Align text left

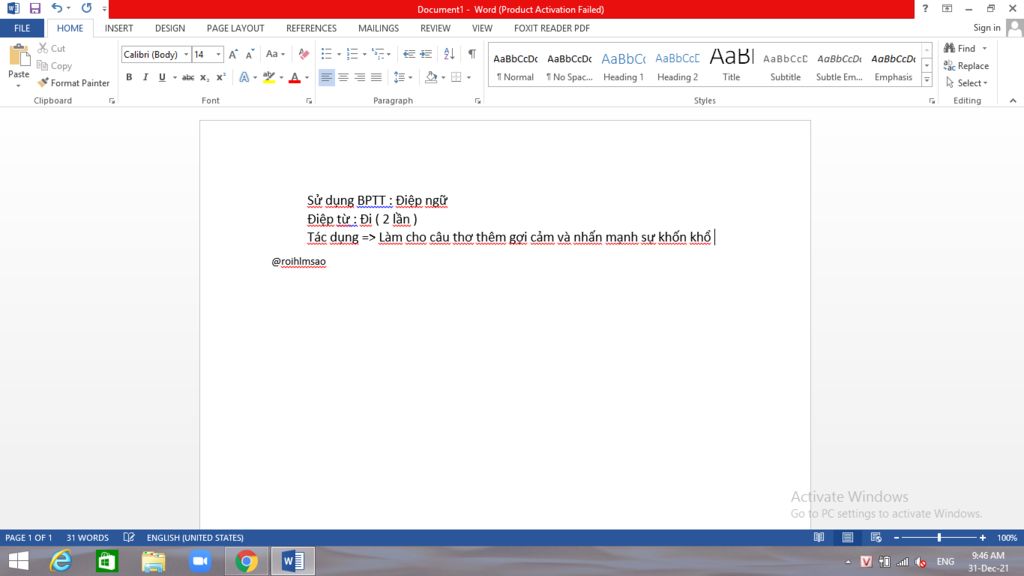pos(326,77)
